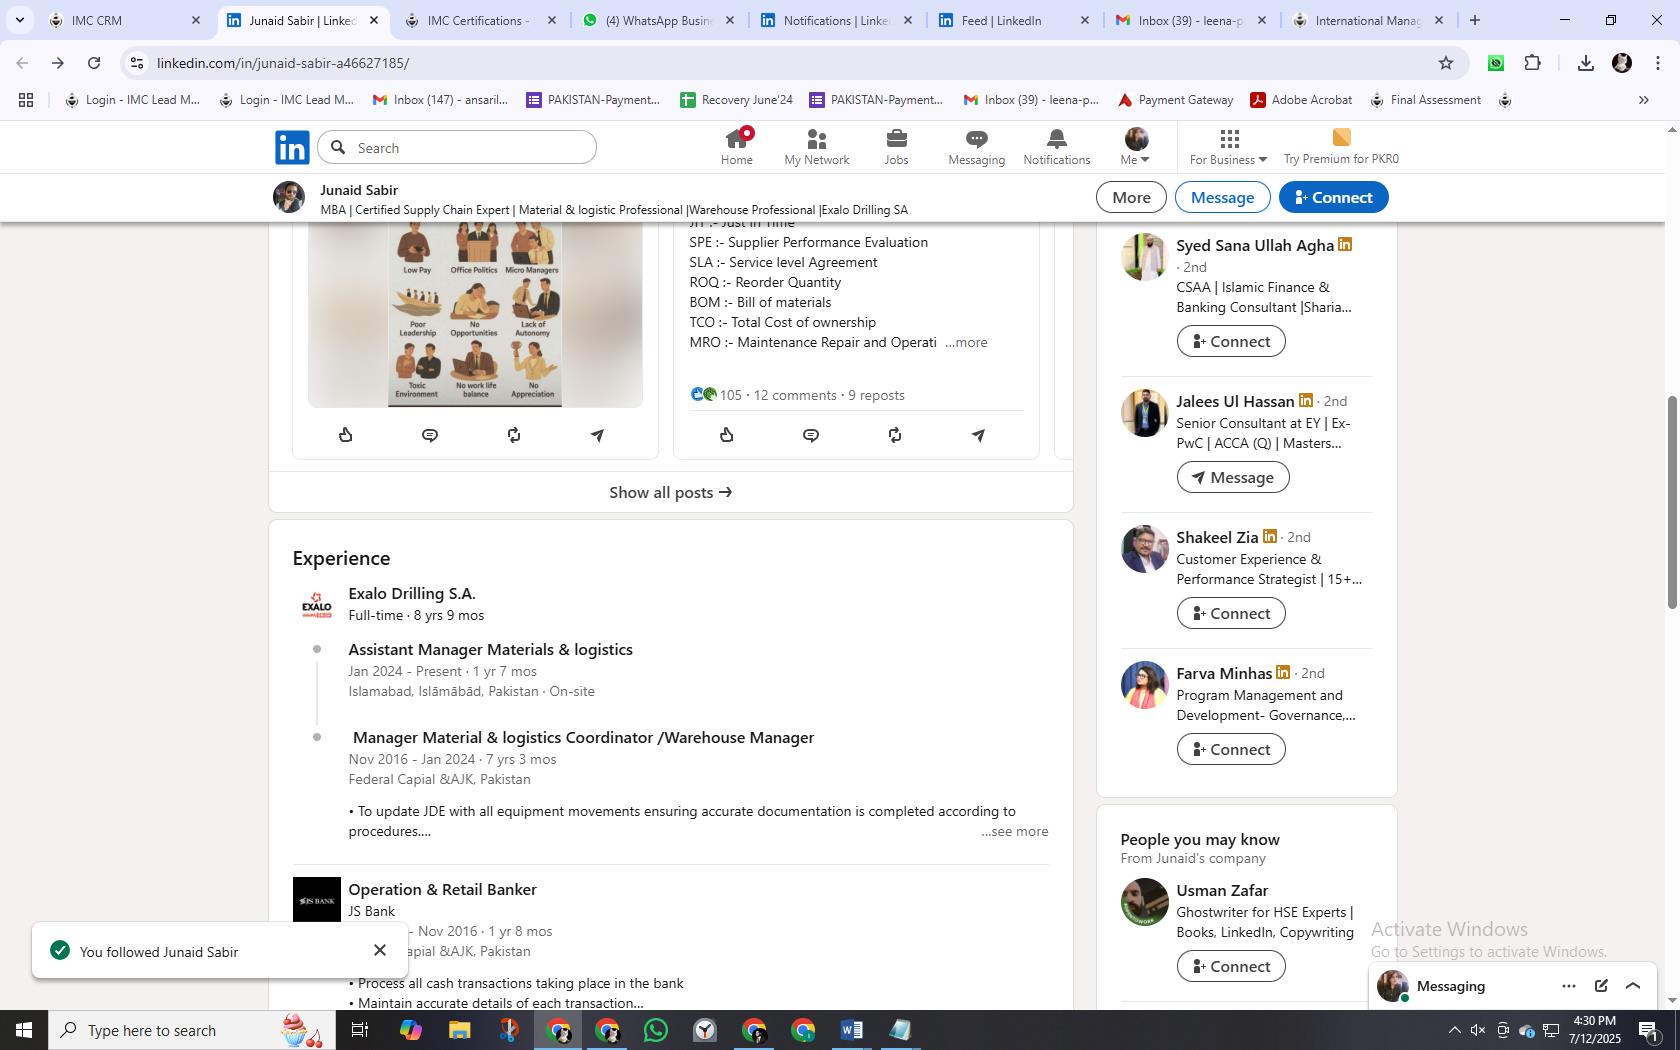Viewport: 1680px width, 1050px height.
Task: Open Exalo Drilling S.A. company link
Action: (x=412, y=593)
